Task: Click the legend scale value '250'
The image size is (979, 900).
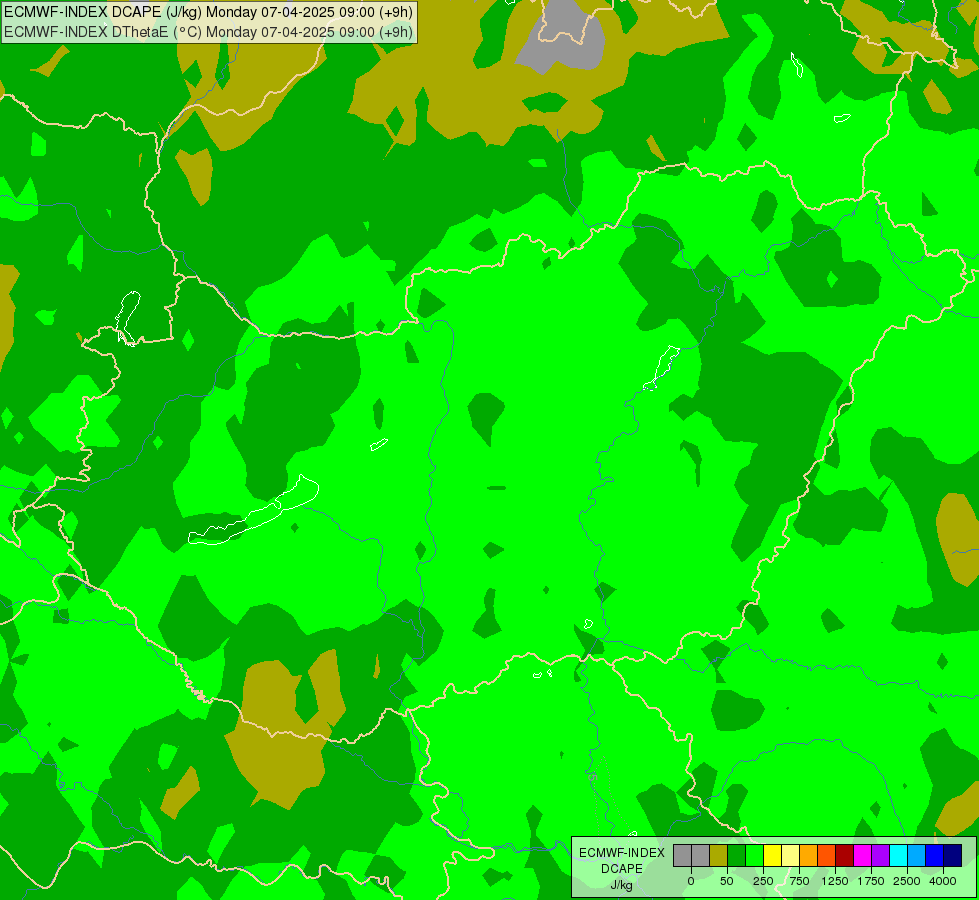Action: (763, 881)
